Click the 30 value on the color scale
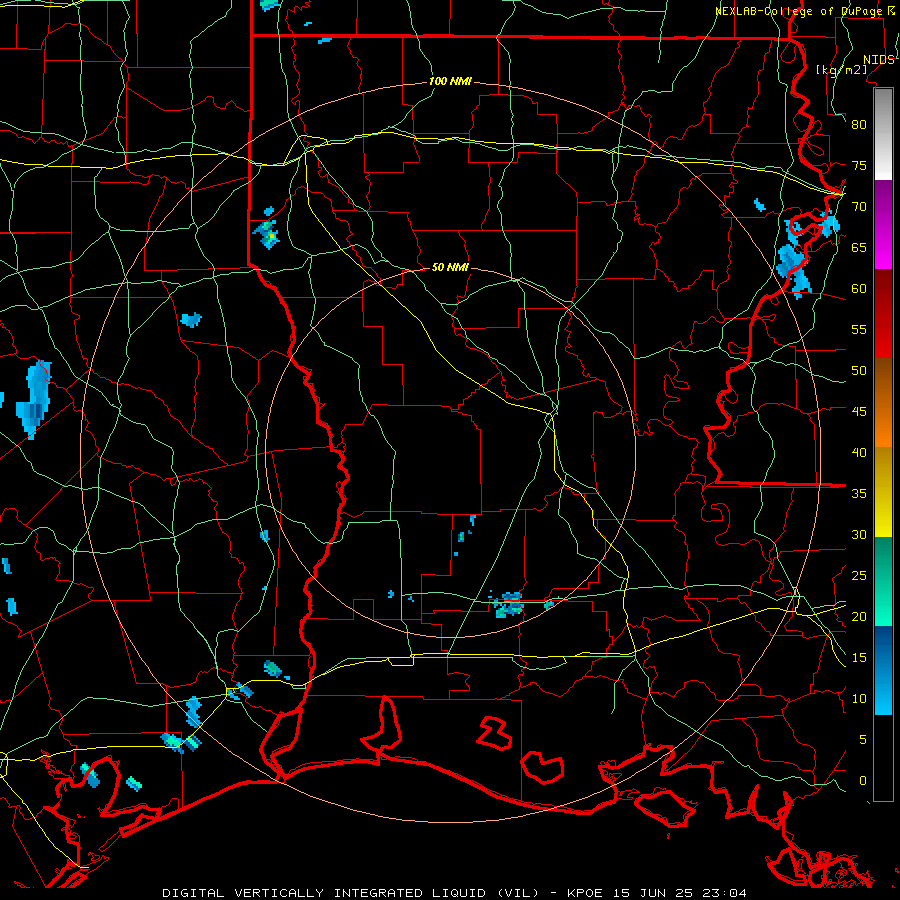This screenshot has height=900, width=900. 859,534
